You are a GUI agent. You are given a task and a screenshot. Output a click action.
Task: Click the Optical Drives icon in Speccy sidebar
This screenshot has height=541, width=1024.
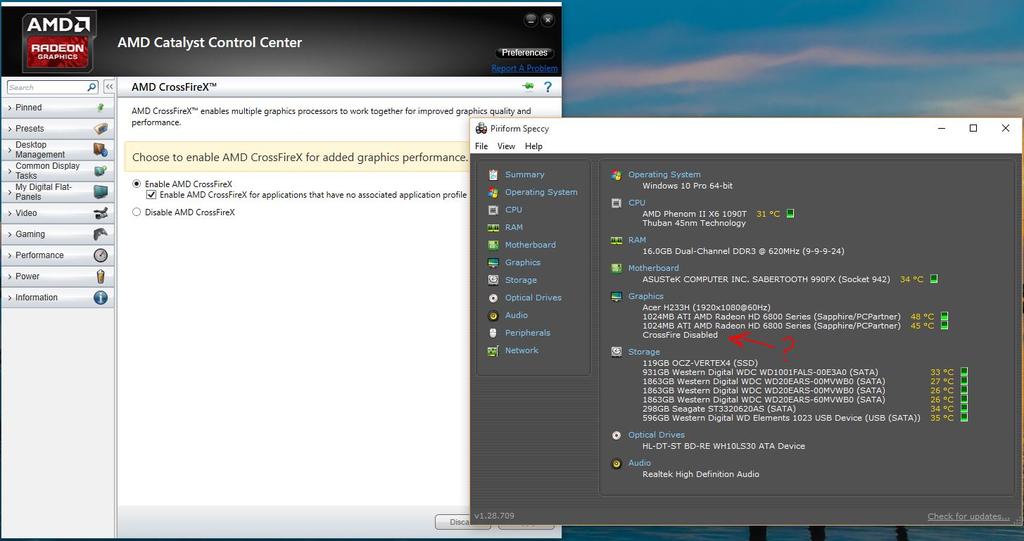(x=493, y=298)
